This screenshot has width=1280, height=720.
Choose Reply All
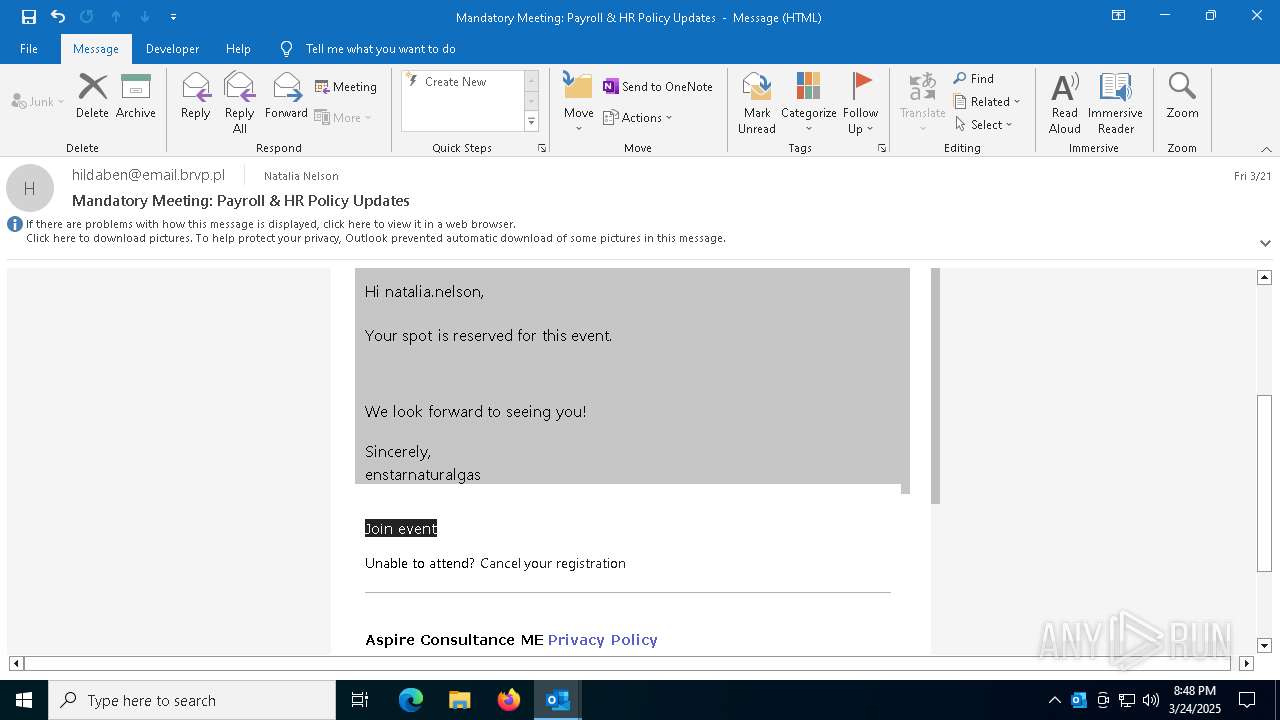click(239, 103)
